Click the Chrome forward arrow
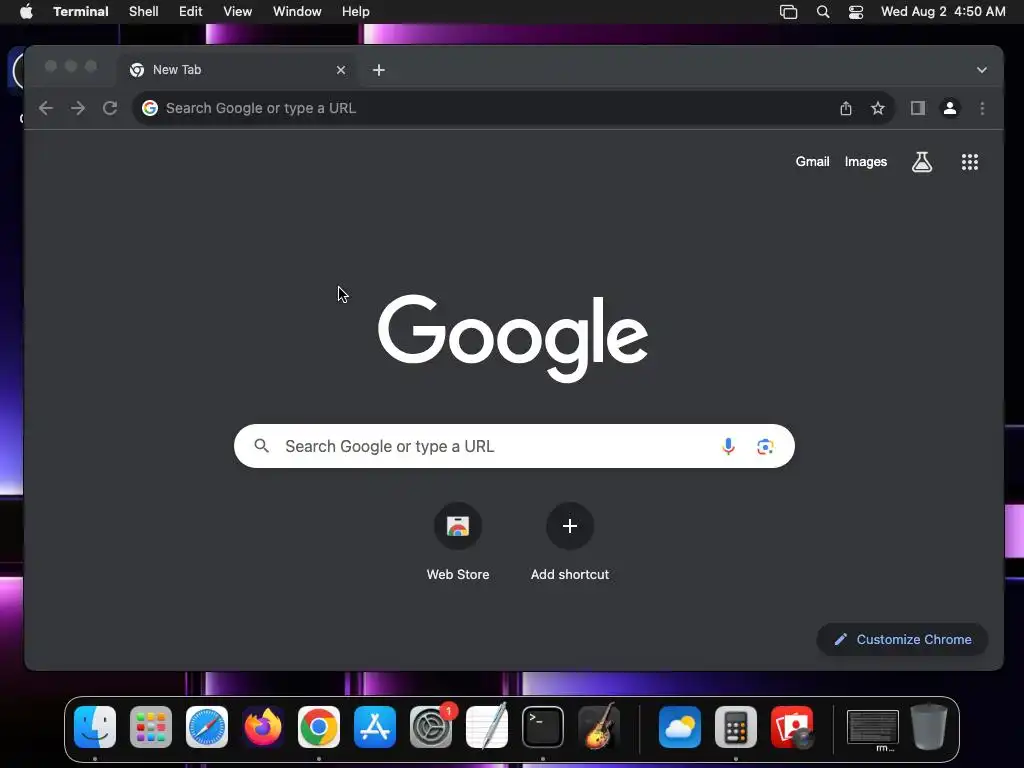 (78, 108)
